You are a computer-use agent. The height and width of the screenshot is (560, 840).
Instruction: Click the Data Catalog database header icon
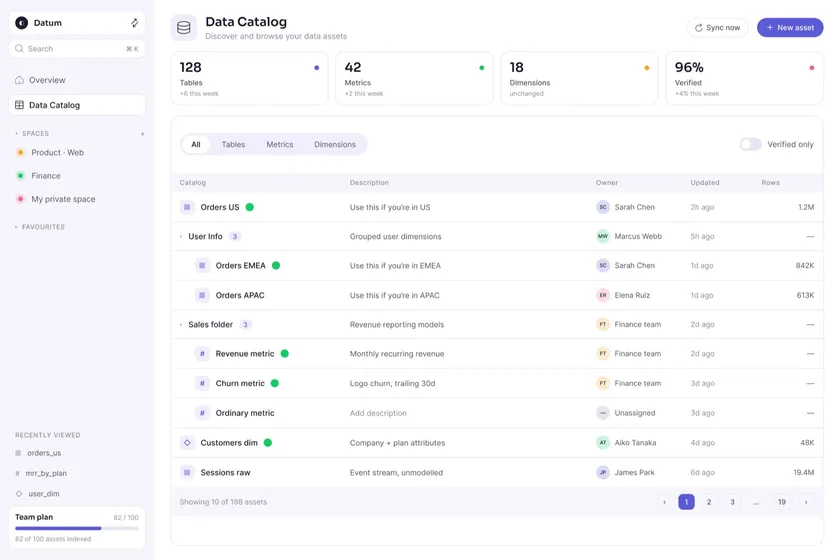184,28
